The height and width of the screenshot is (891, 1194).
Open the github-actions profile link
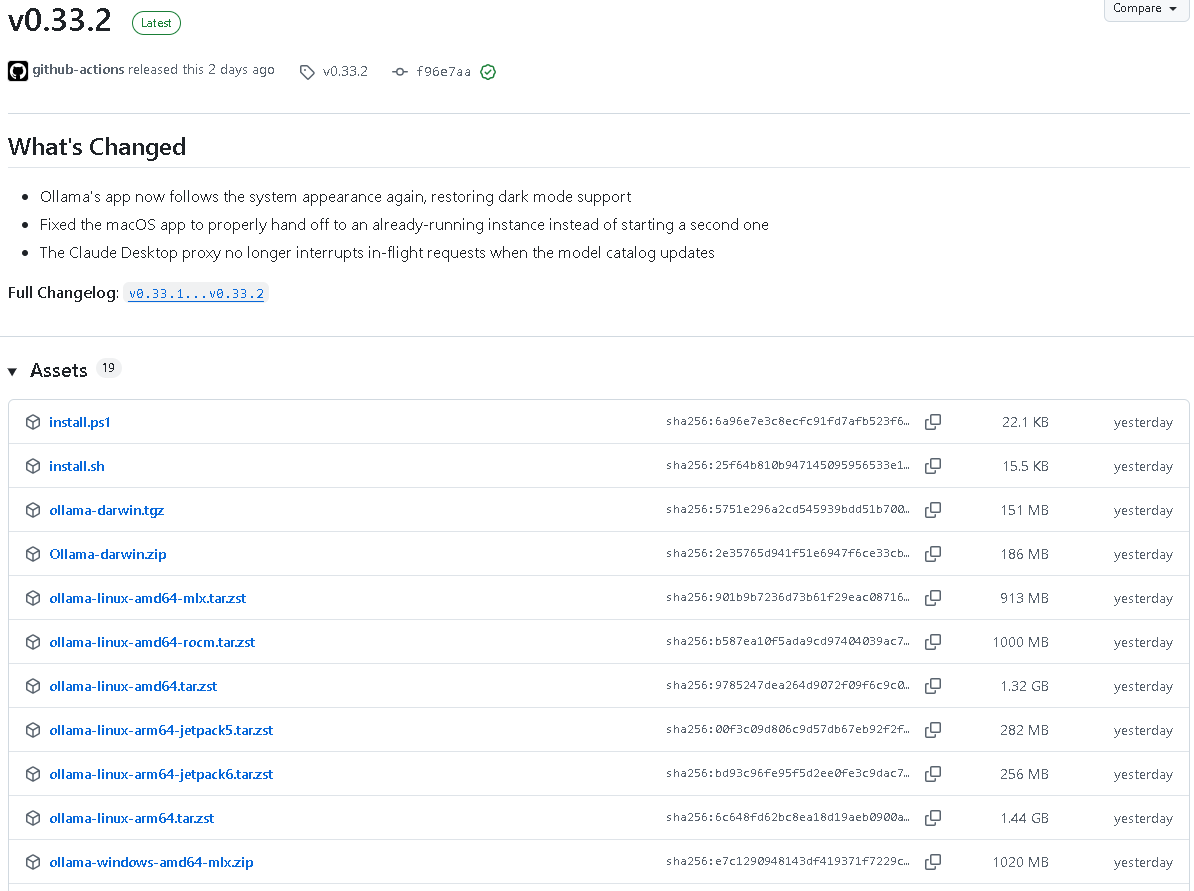pos(78,69)
